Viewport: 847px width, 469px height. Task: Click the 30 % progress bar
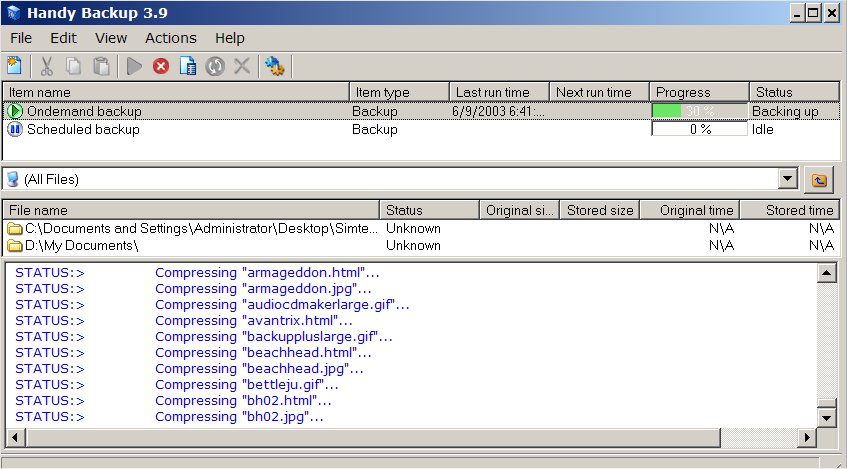pos(700,111)
